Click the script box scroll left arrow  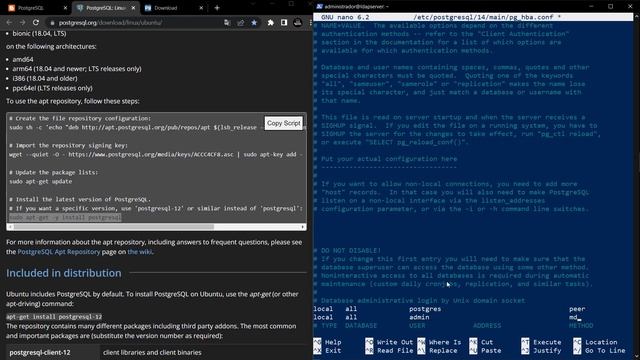(9, 227)
